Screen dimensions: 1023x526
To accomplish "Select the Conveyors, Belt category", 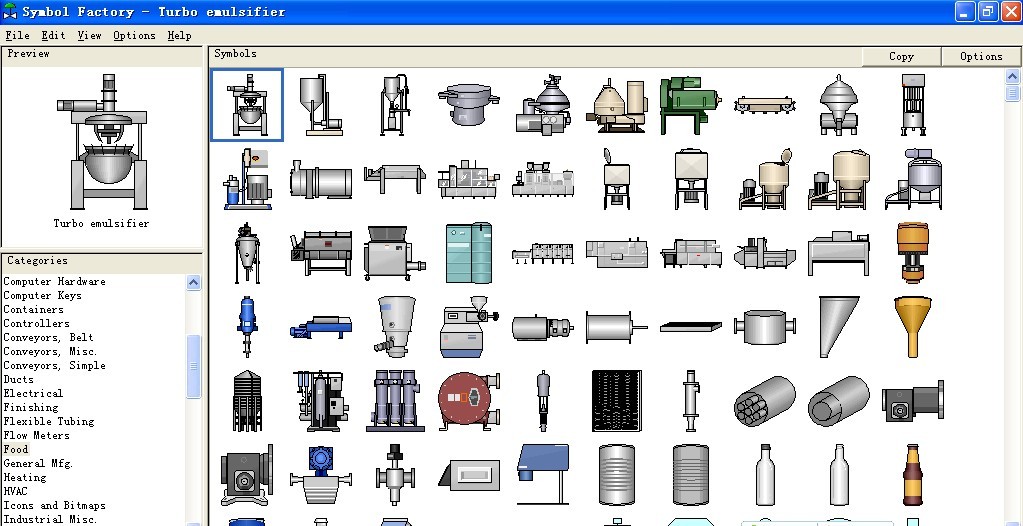I will (x=48, y=337).
